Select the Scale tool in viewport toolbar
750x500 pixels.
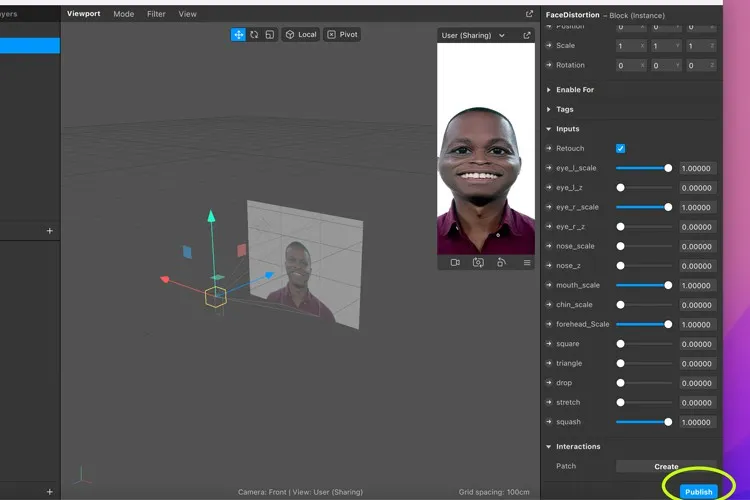point(269,34)
